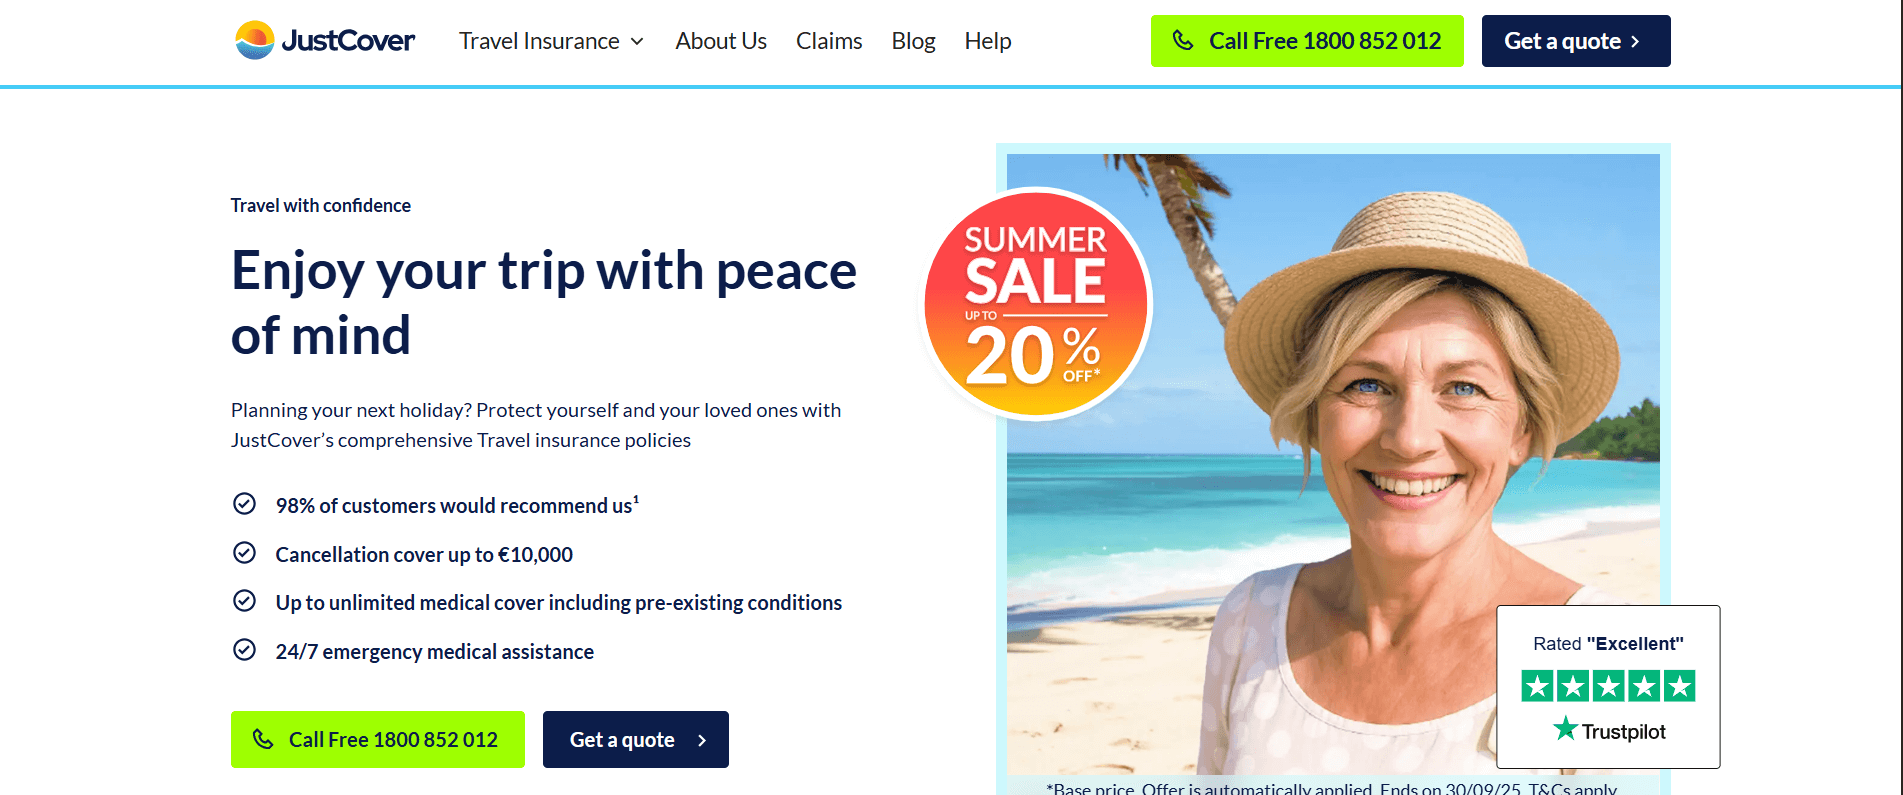Click the green Trustpilot star logo
This screenshot has height=795, width=1903.
click(1565, 728)
